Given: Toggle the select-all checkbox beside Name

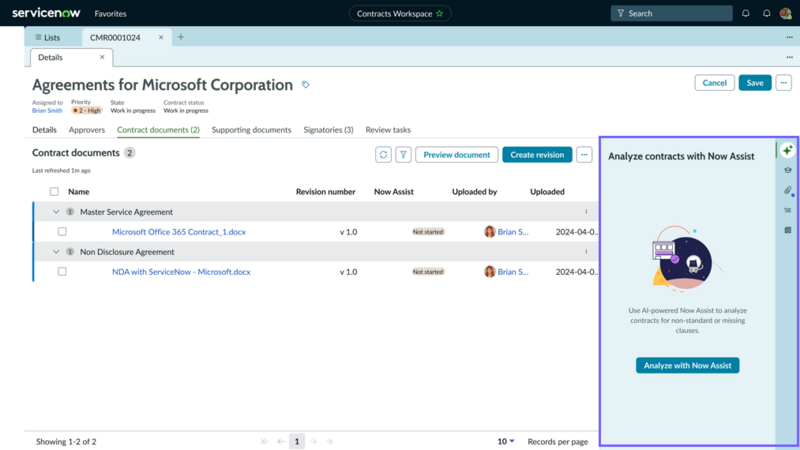Looking at the screenshot, I should (54, 191).
